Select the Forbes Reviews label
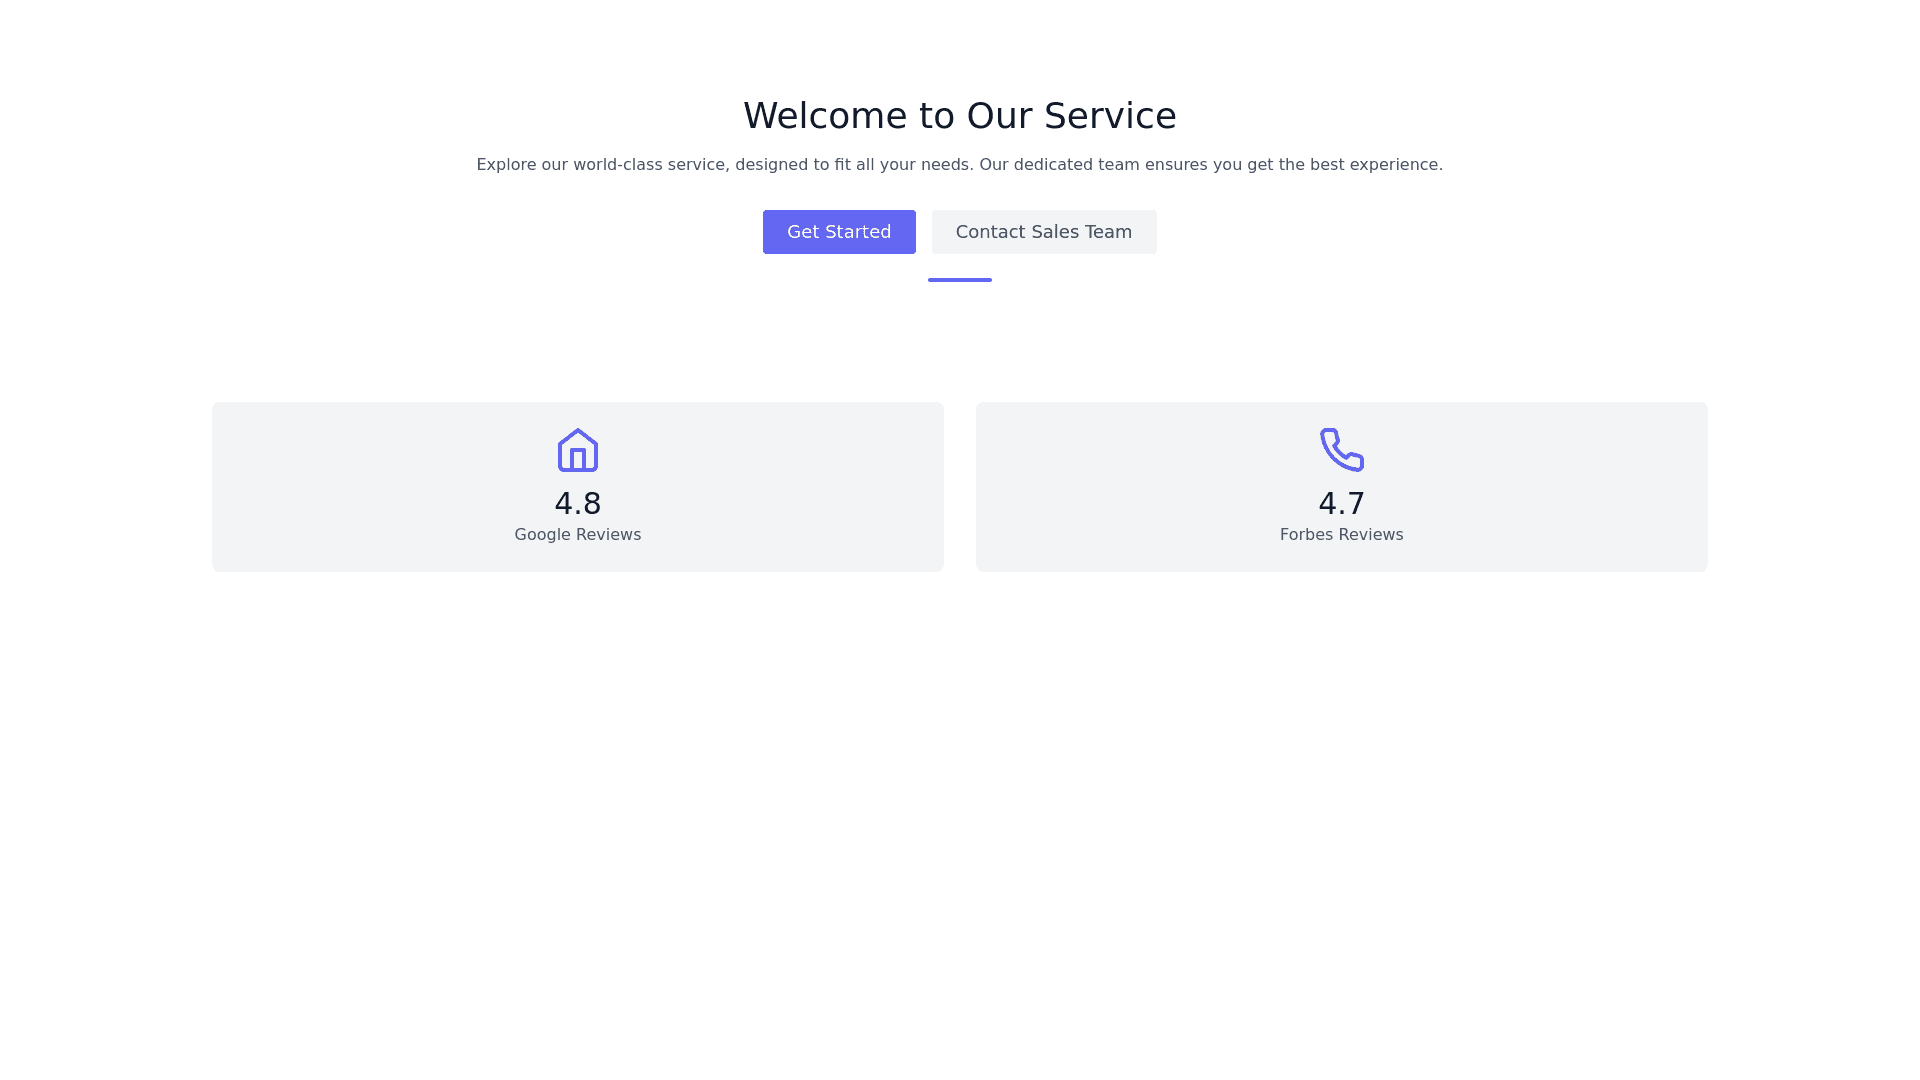This screenshot has height=1080, width=1920. point(1341,535)
